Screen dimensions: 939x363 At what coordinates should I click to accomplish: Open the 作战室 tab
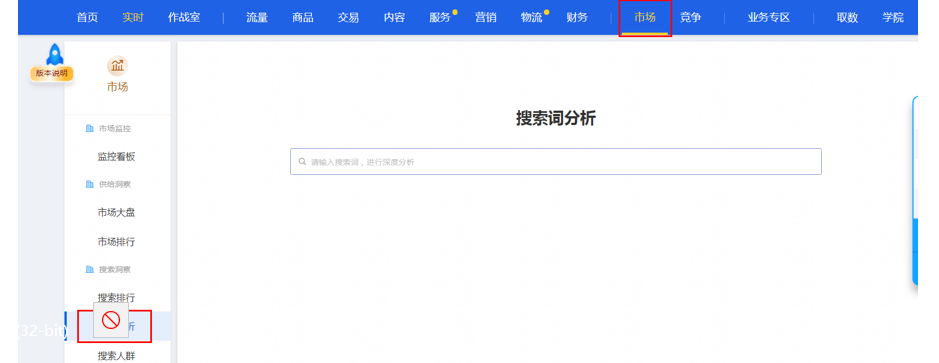tap(184, 17)
